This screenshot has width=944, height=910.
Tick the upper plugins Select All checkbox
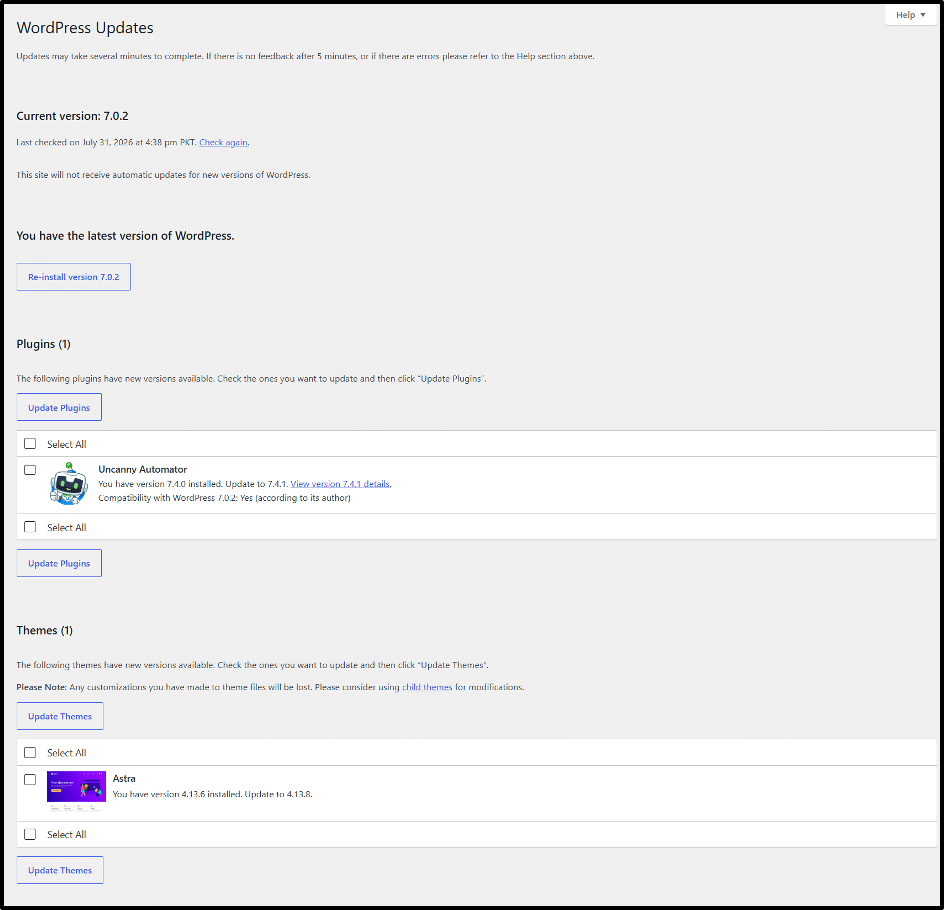click(30, 444)
